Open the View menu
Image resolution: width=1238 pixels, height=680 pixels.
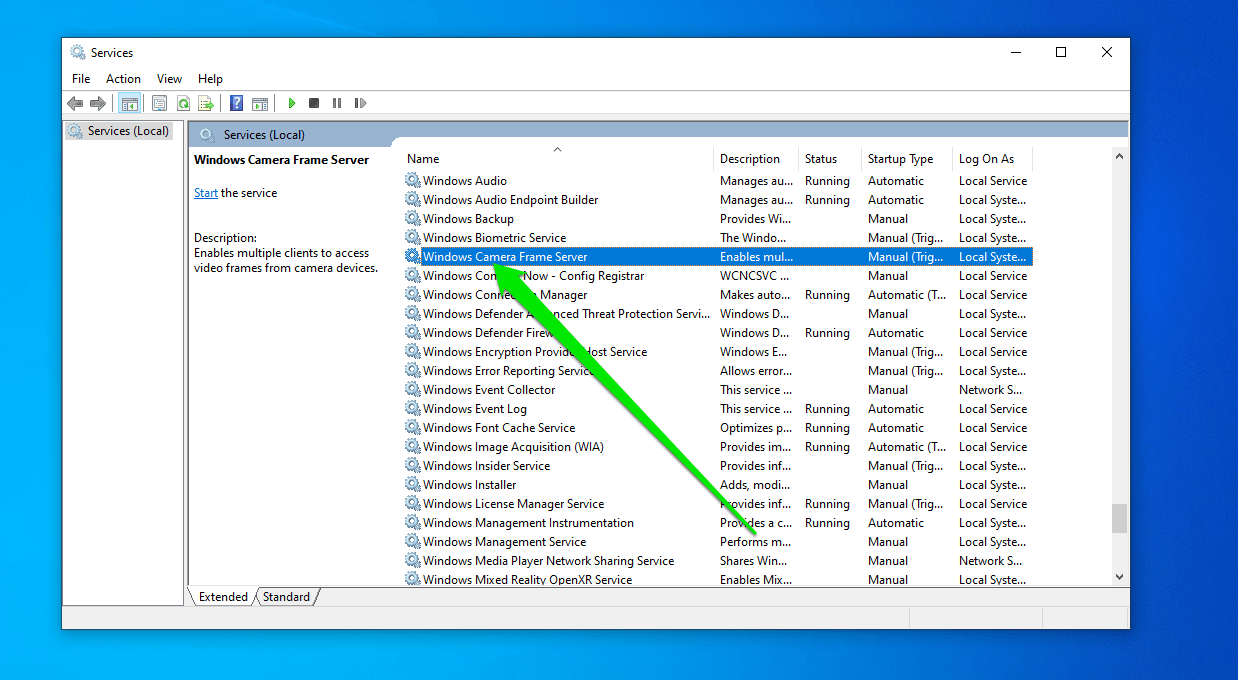tap(169, 79)
